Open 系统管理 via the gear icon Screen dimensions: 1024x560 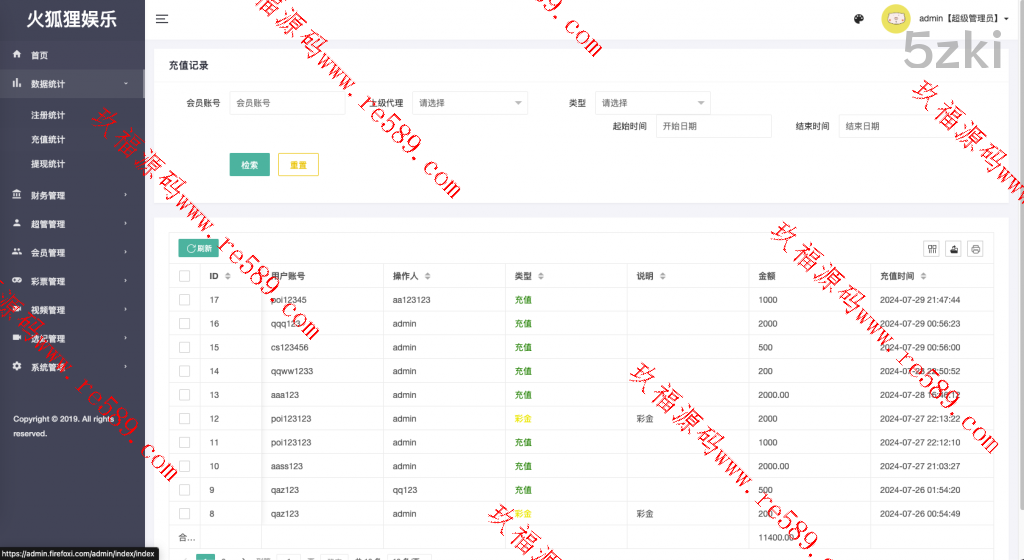pos(17,366)
